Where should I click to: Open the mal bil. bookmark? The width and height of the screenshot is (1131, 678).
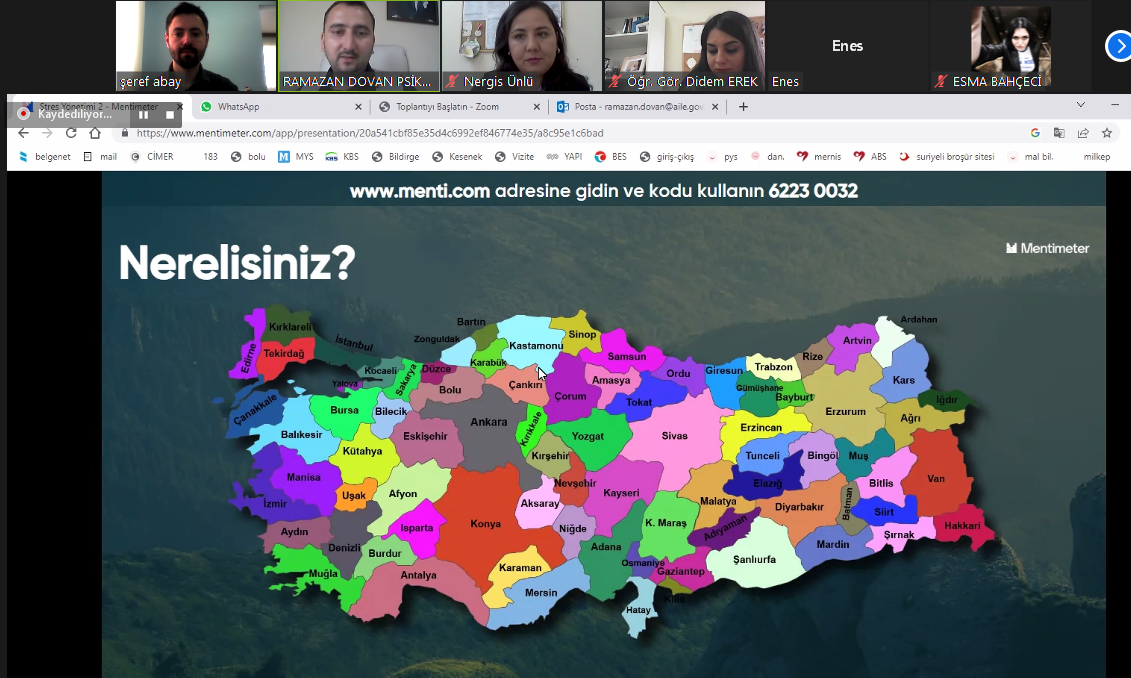tap(1031, 157)
